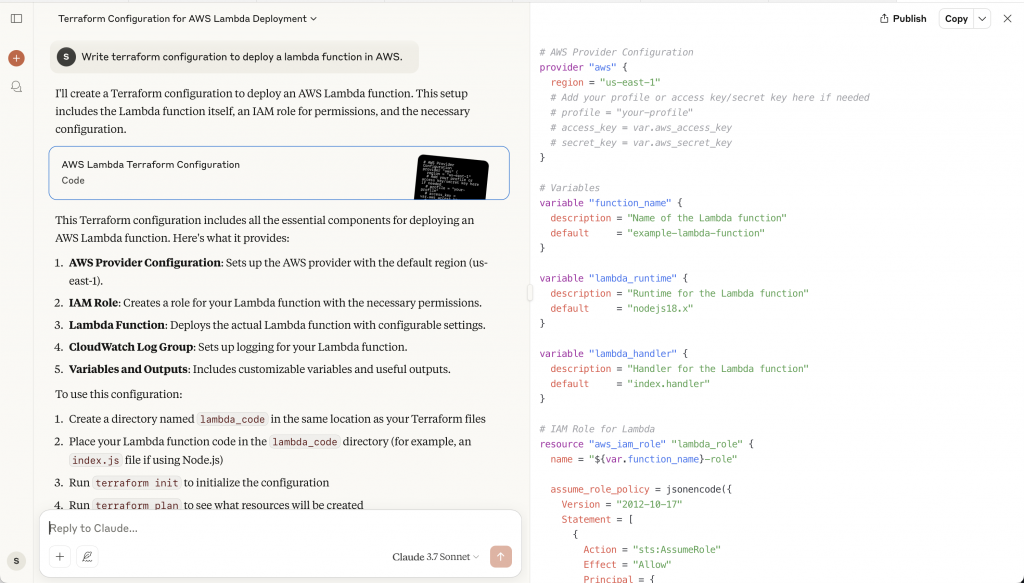Viewport: 1024px width, 583px height.
Task: Click the Action "sts:AssumeRole" code line
Action: tap(652, 550)
